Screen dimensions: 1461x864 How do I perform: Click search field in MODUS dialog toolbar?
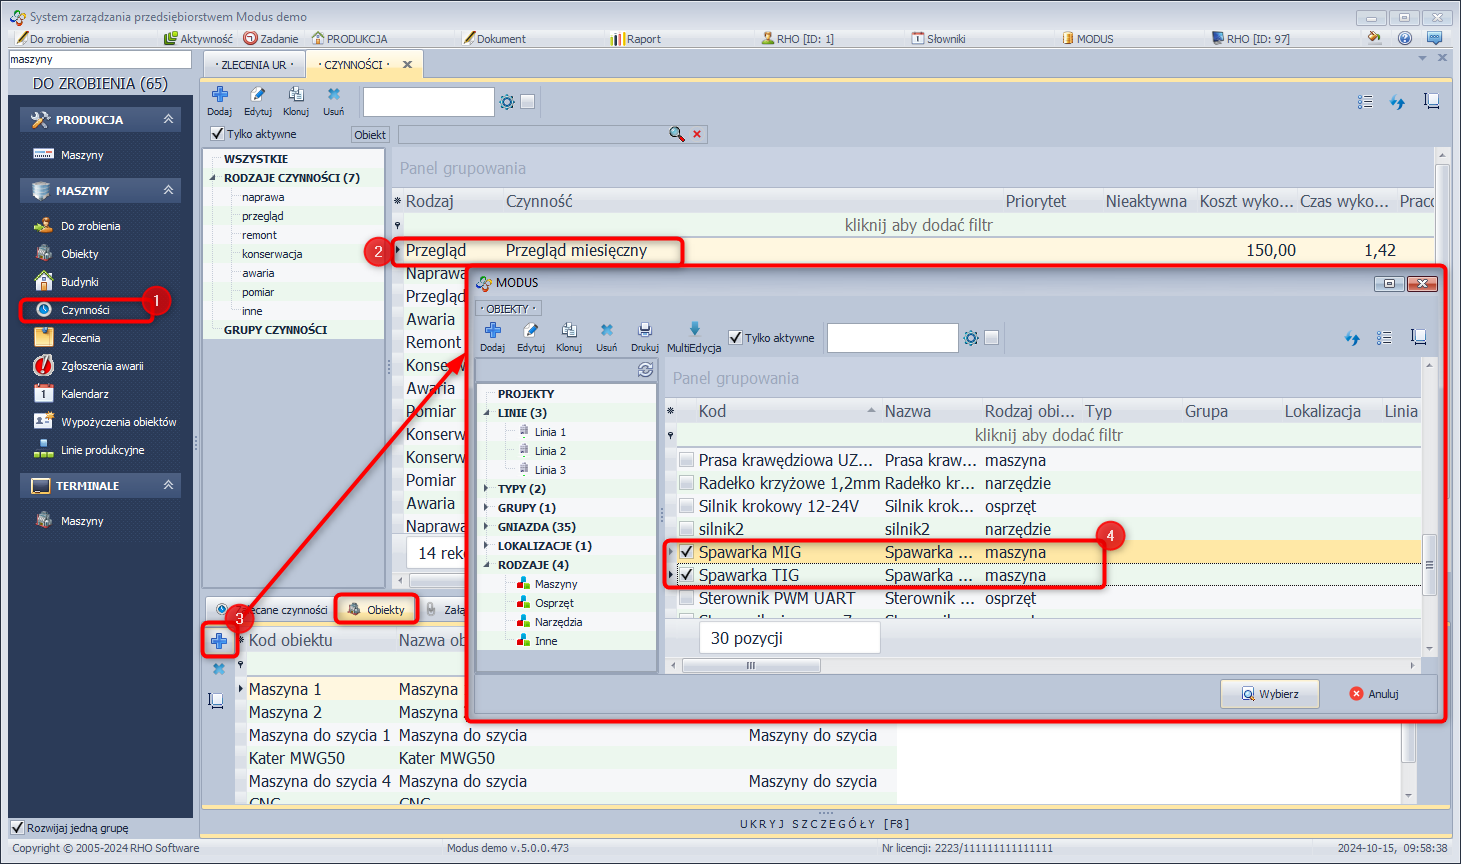[892, 339]
